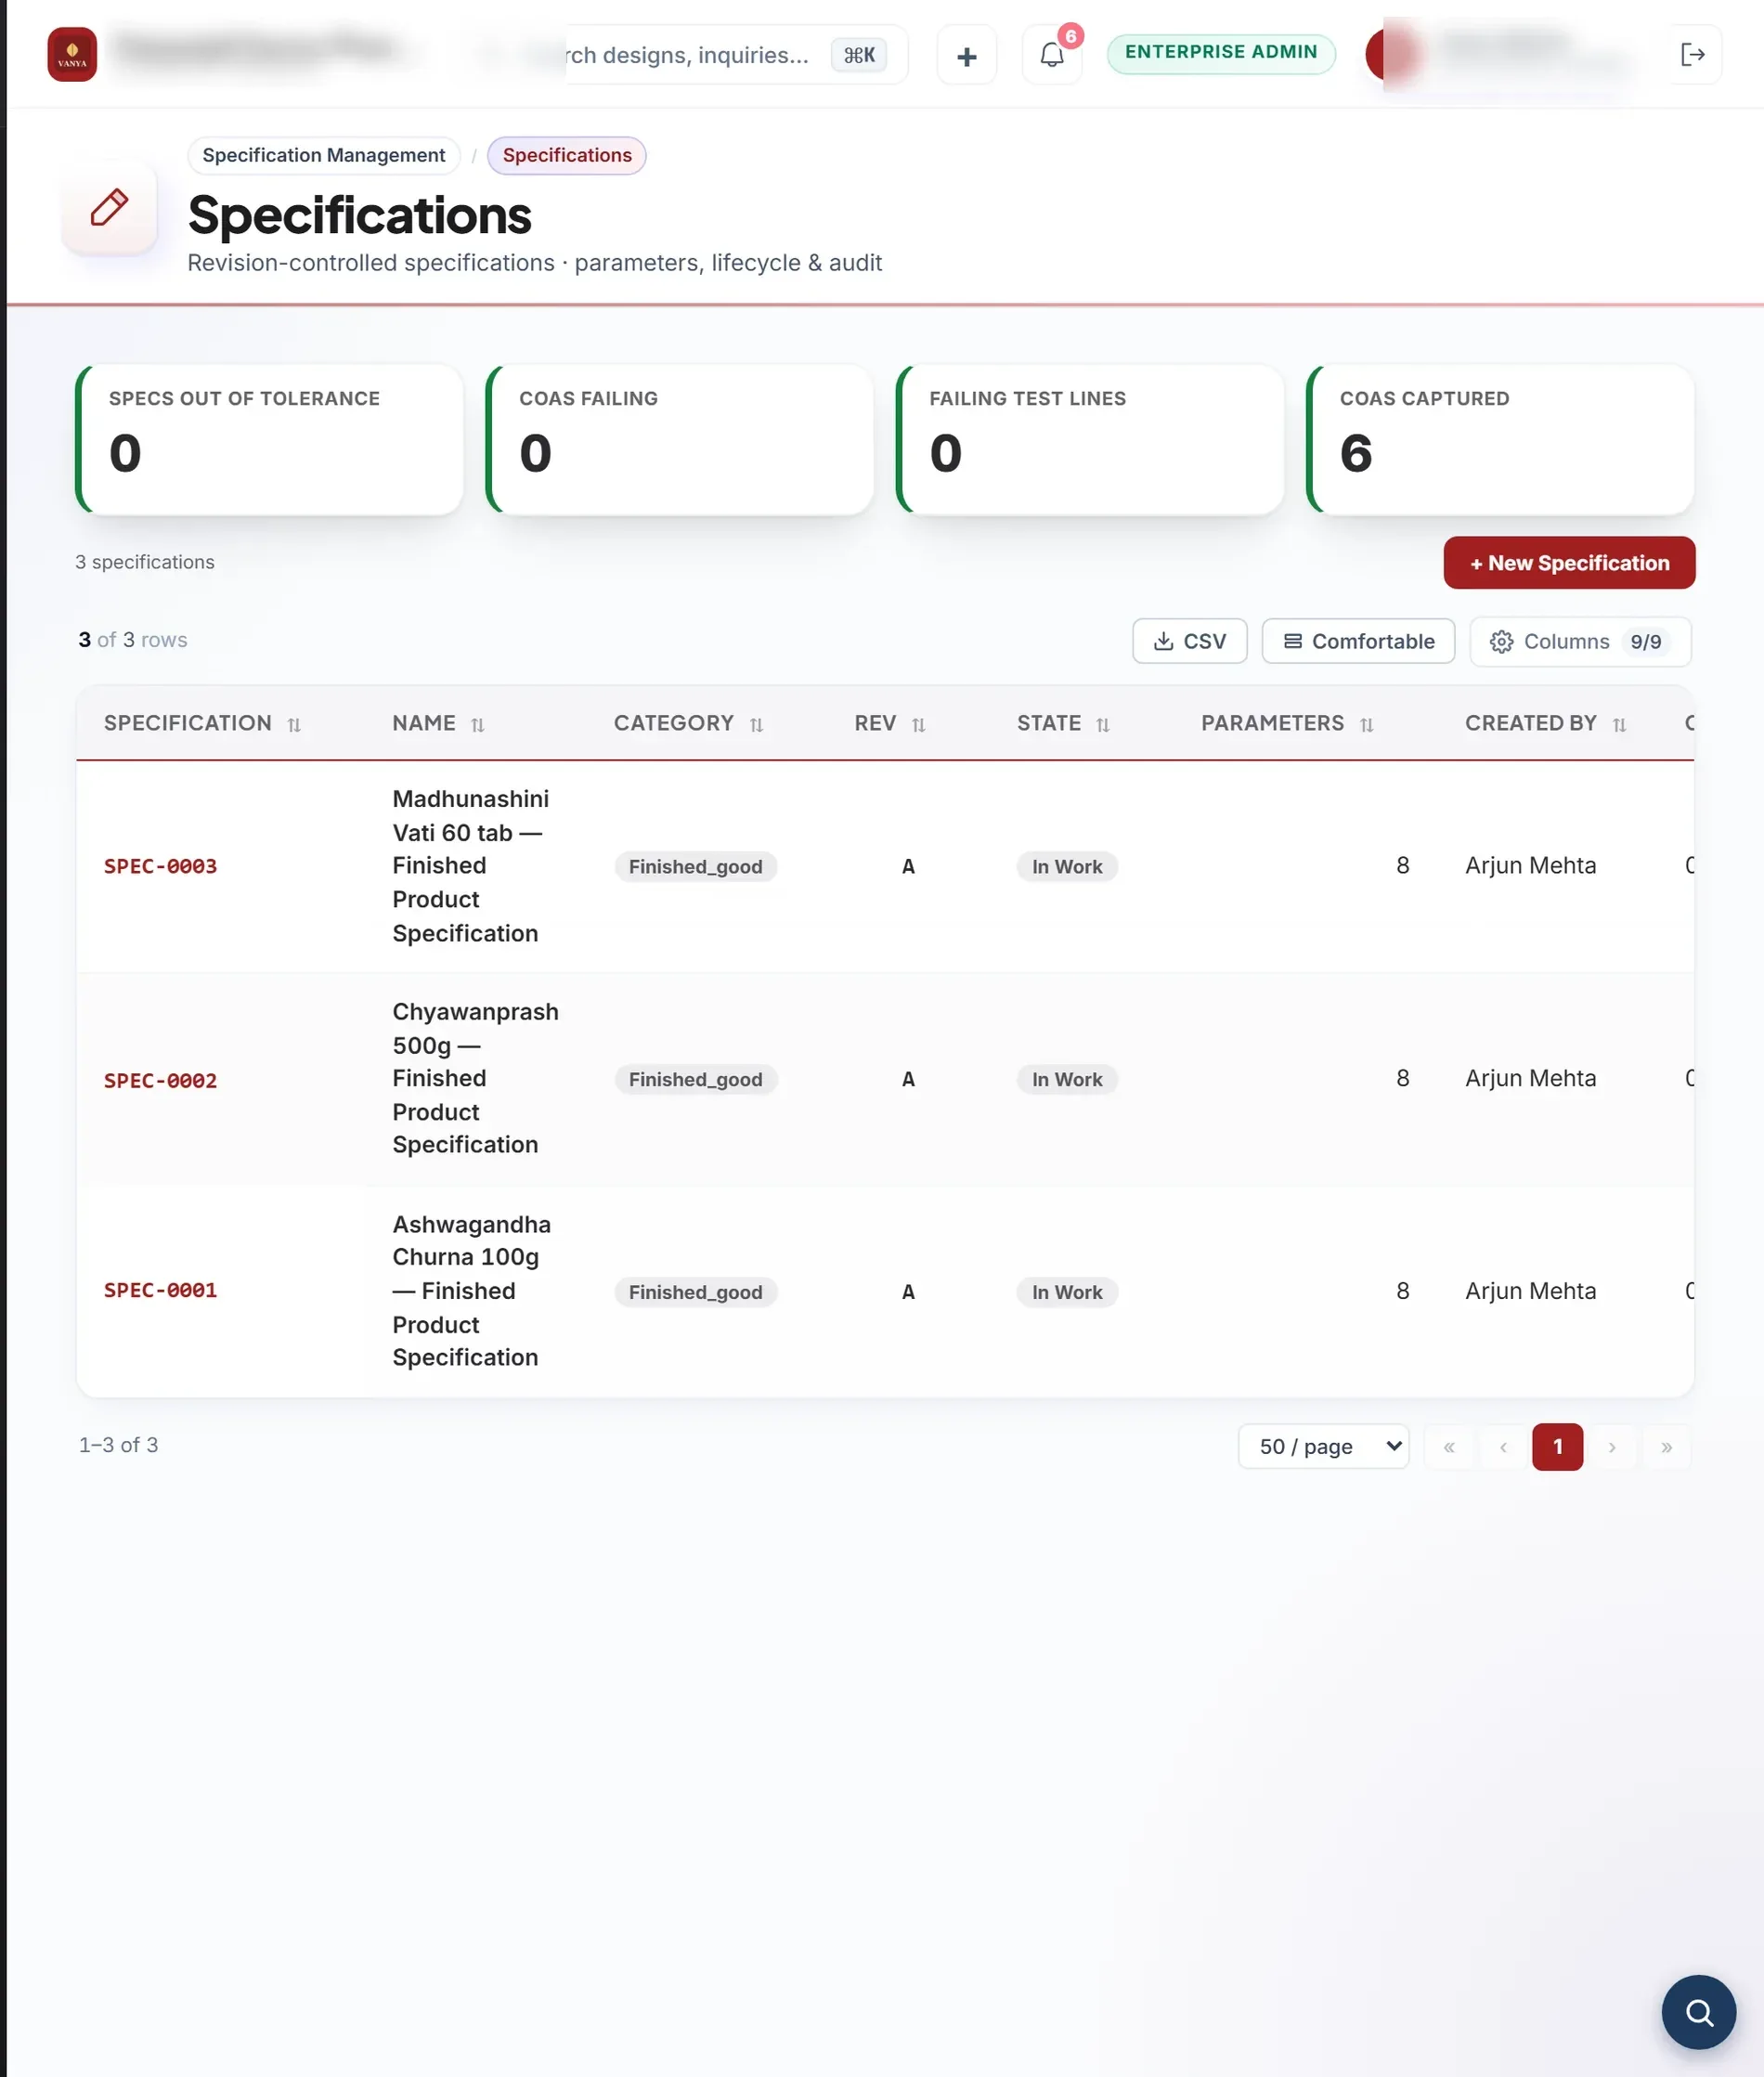Open the SPEC-0002 link
Screen dimensions: 1764x2077
tap(160, 1080)
